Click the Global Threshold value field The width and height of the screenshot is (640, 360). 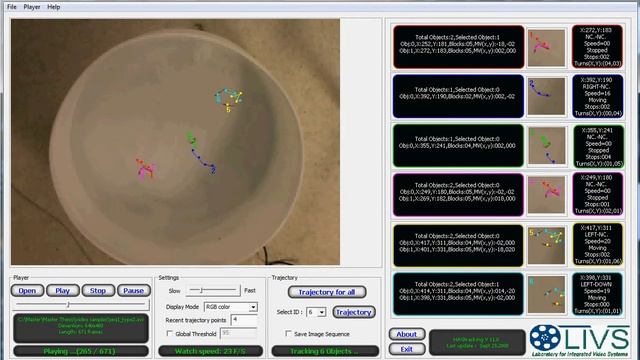click(238, 333)
